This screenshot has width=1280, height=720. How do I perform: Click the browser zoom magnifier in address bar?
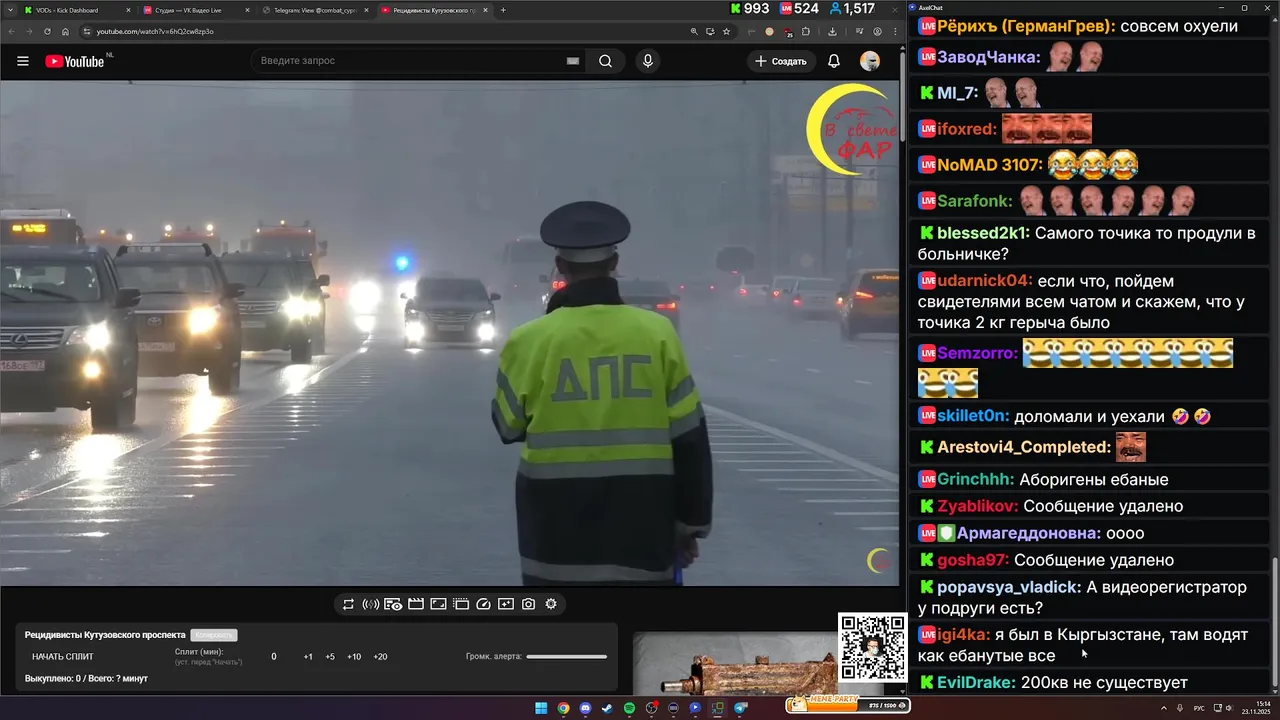tap(694, 31)
